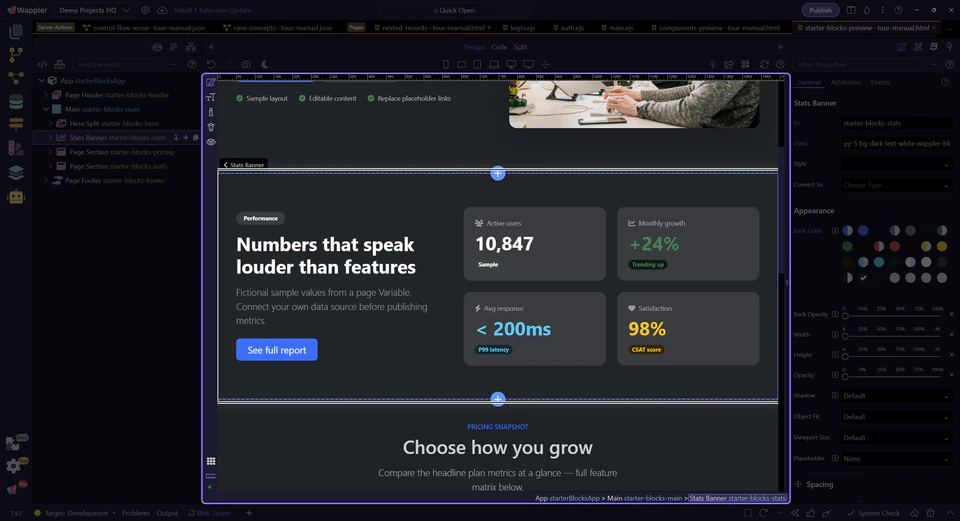The height and width of the screenshot is (521, 960).
Task: Open the Output panel in status bar
Action: [167, 513]
